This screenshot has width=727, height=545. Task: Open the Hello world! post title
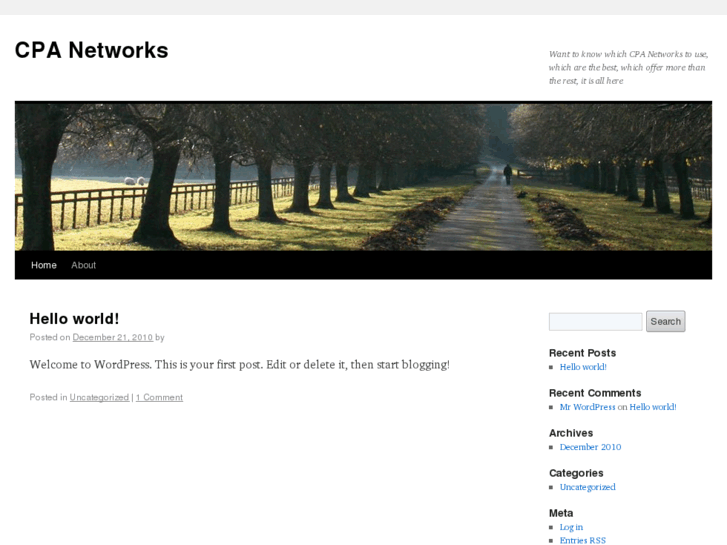(x=74, y=319)
